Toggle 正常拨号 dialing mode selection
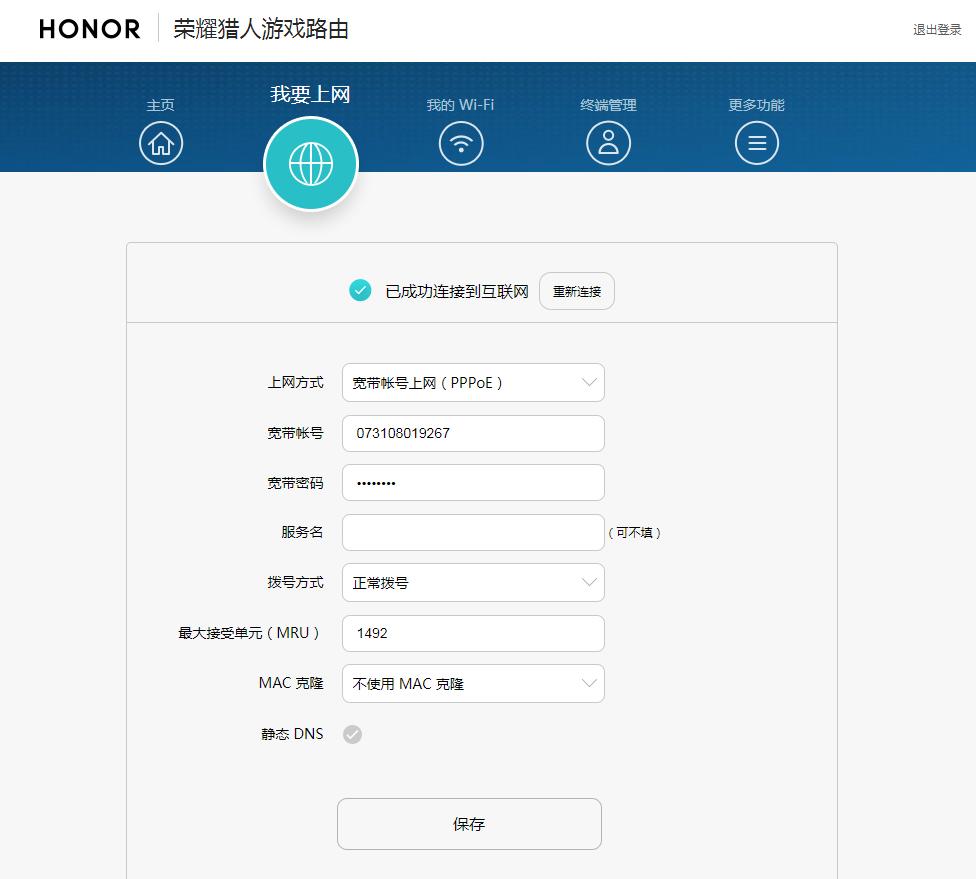The width and height of the screenshot is (976, 879). coord(472,583)
